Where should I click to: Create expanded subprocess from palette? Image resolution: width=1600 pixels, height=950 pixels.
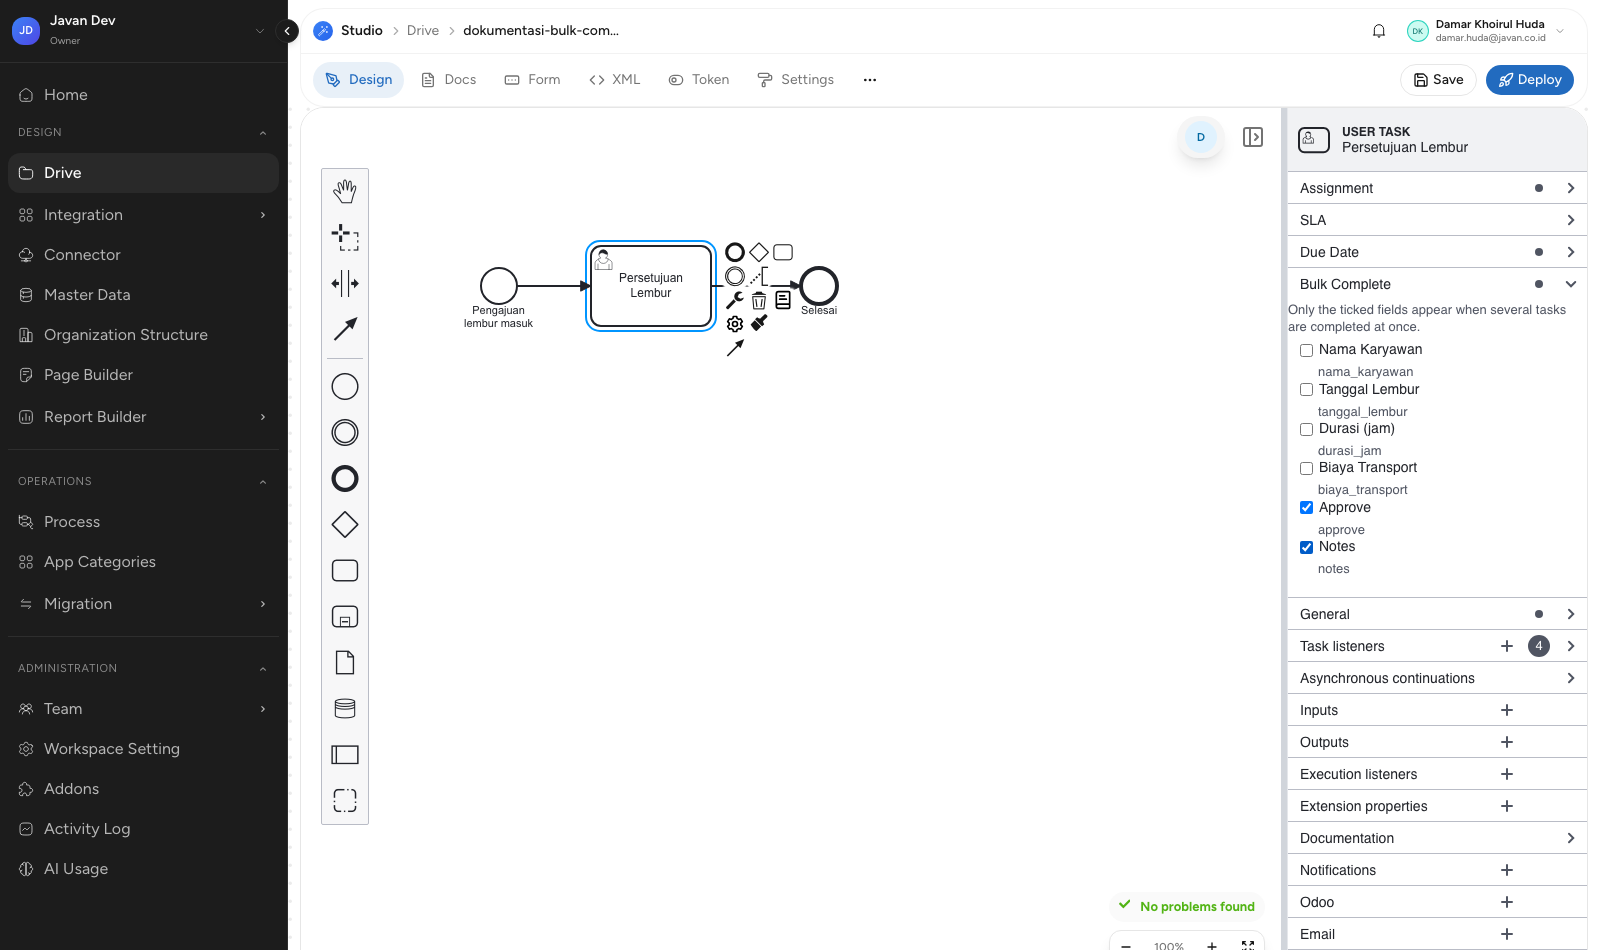pos(345,616)
